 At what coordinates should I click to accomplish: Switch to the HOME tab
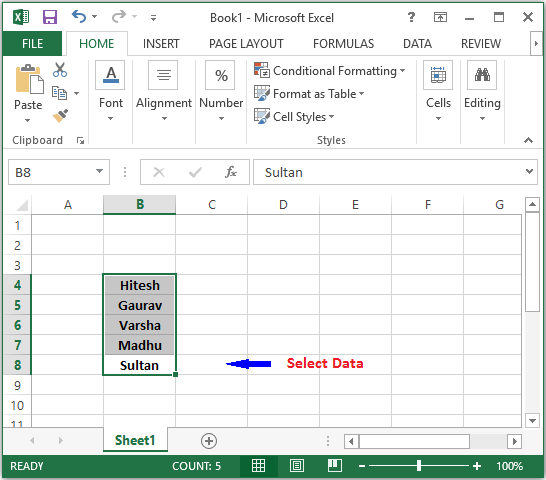(x=96, y=44)
